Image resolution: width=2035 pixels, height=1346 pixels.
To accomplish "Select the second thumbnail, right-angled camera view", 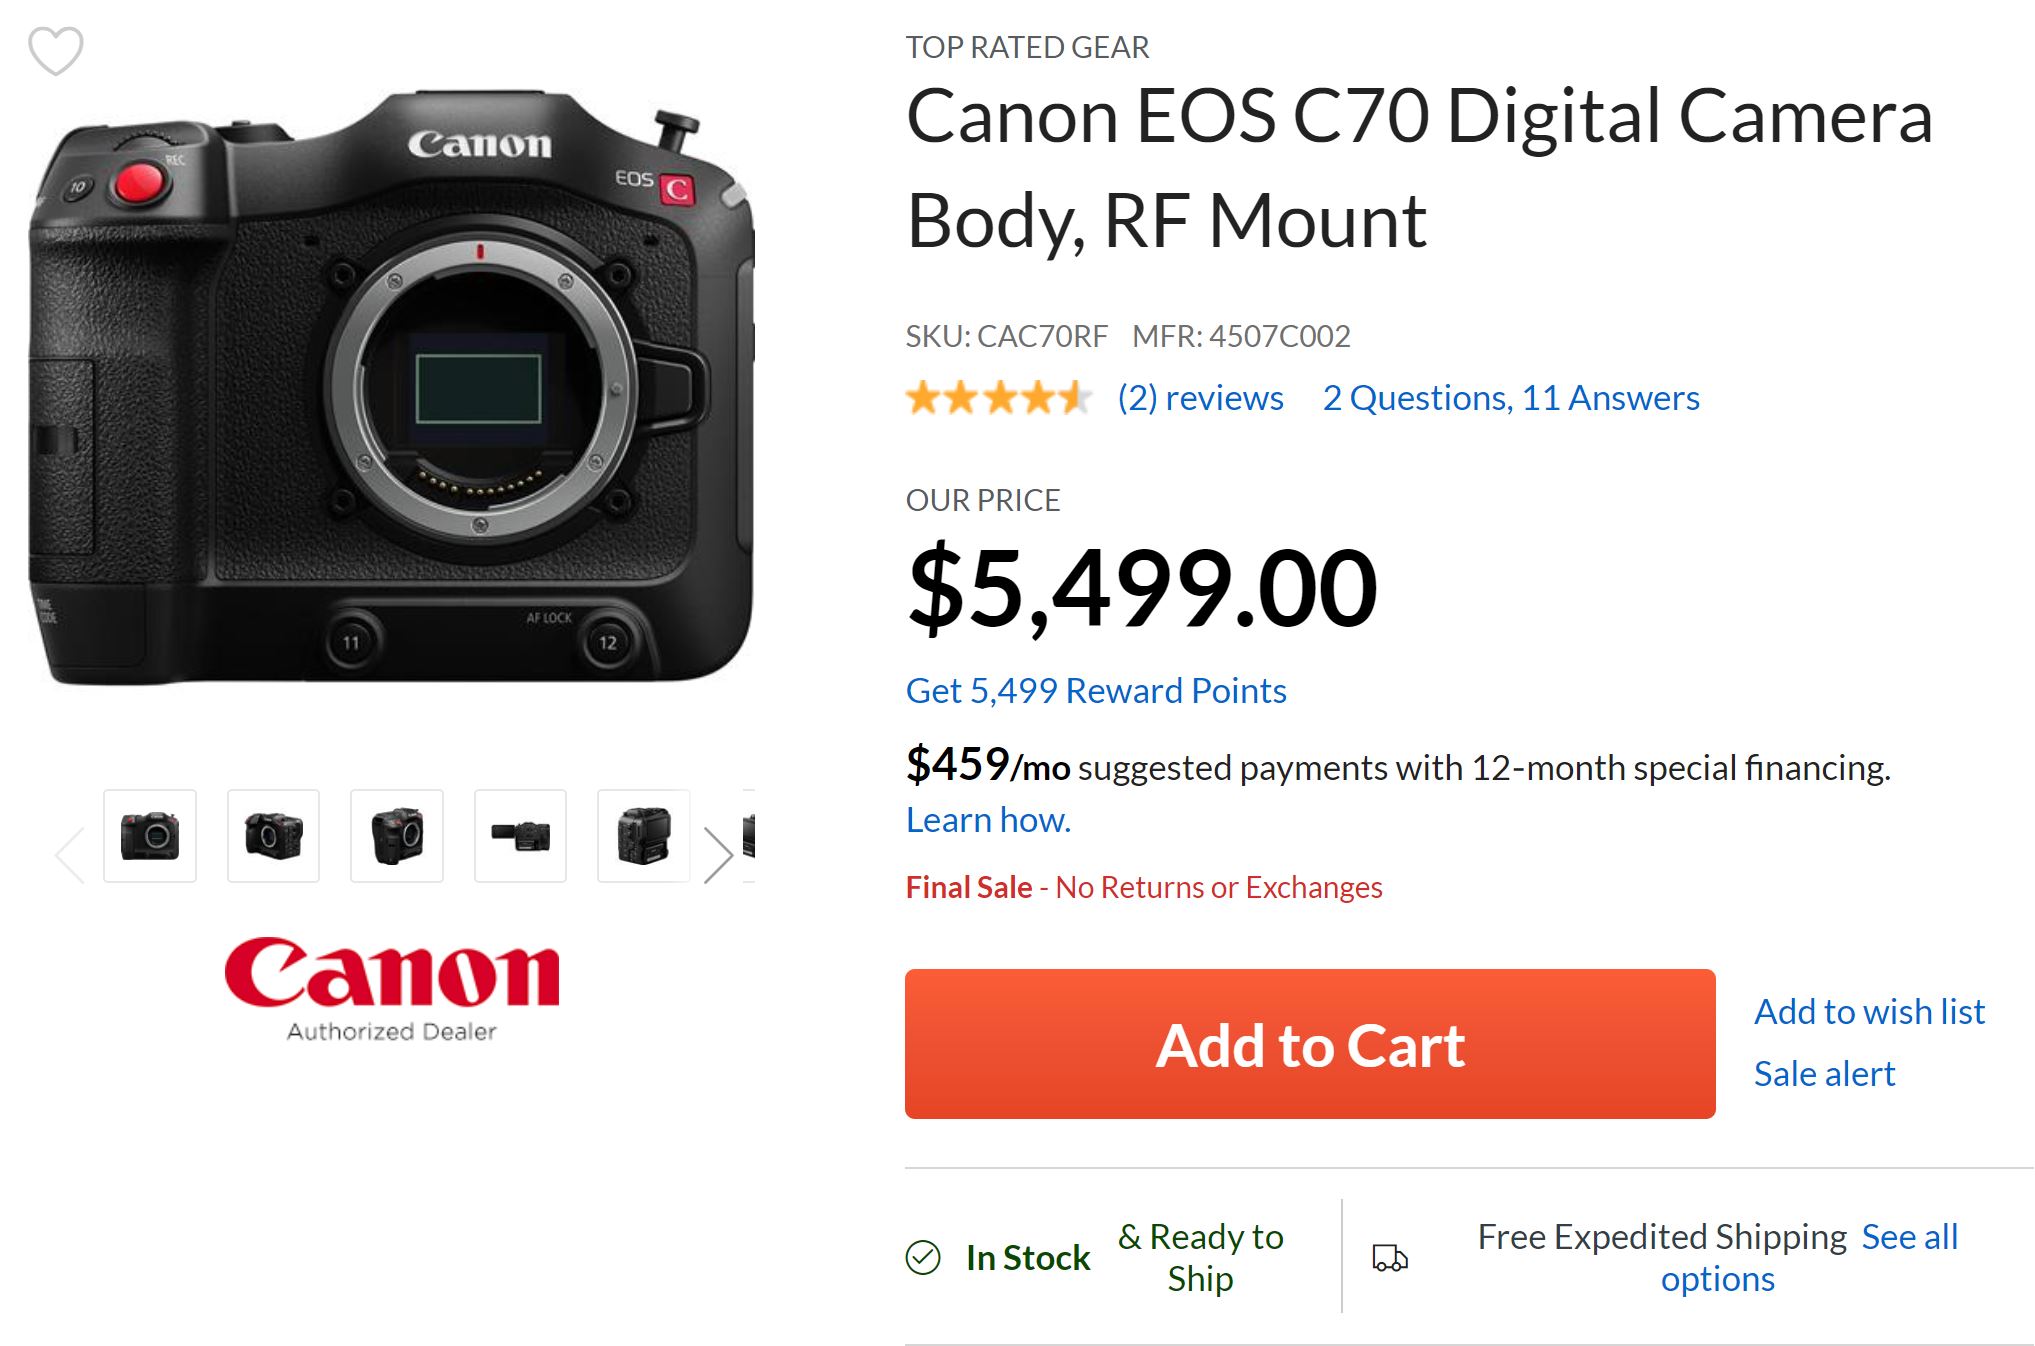I will pos(273,836).
